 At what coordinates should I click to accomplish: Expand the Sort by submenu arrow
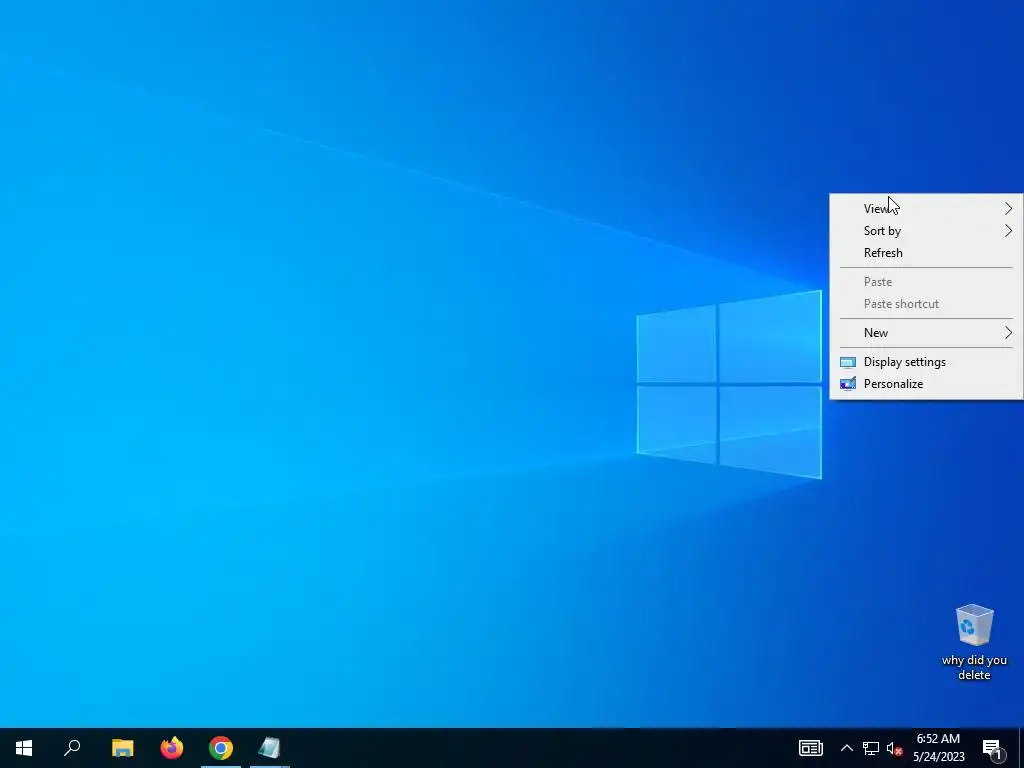tap(1008, 231)
